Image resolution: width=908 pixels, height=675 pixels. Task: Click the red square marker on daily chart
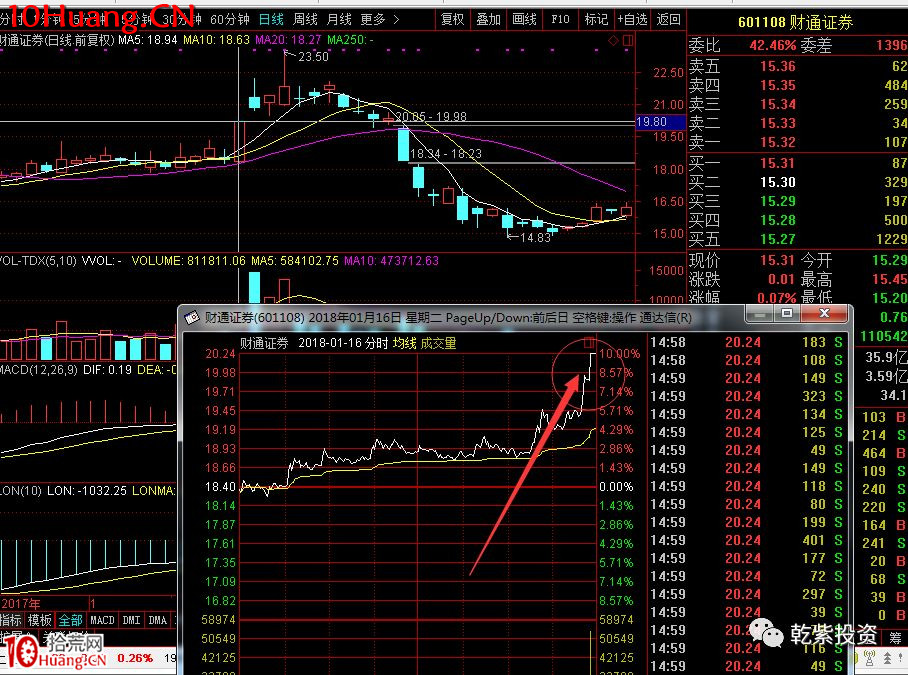[628, 39]
